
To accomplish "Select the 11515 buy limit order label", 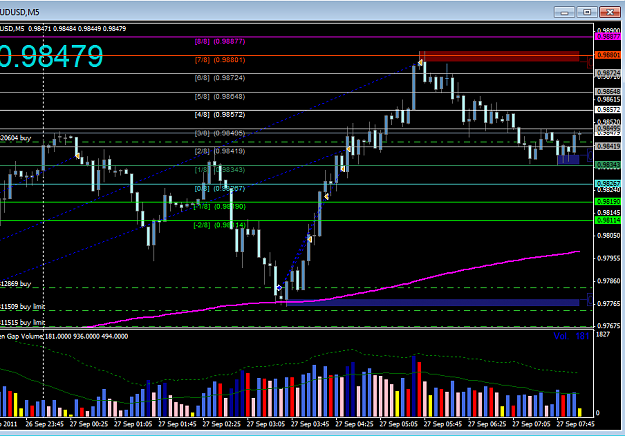I will point(22,322).
